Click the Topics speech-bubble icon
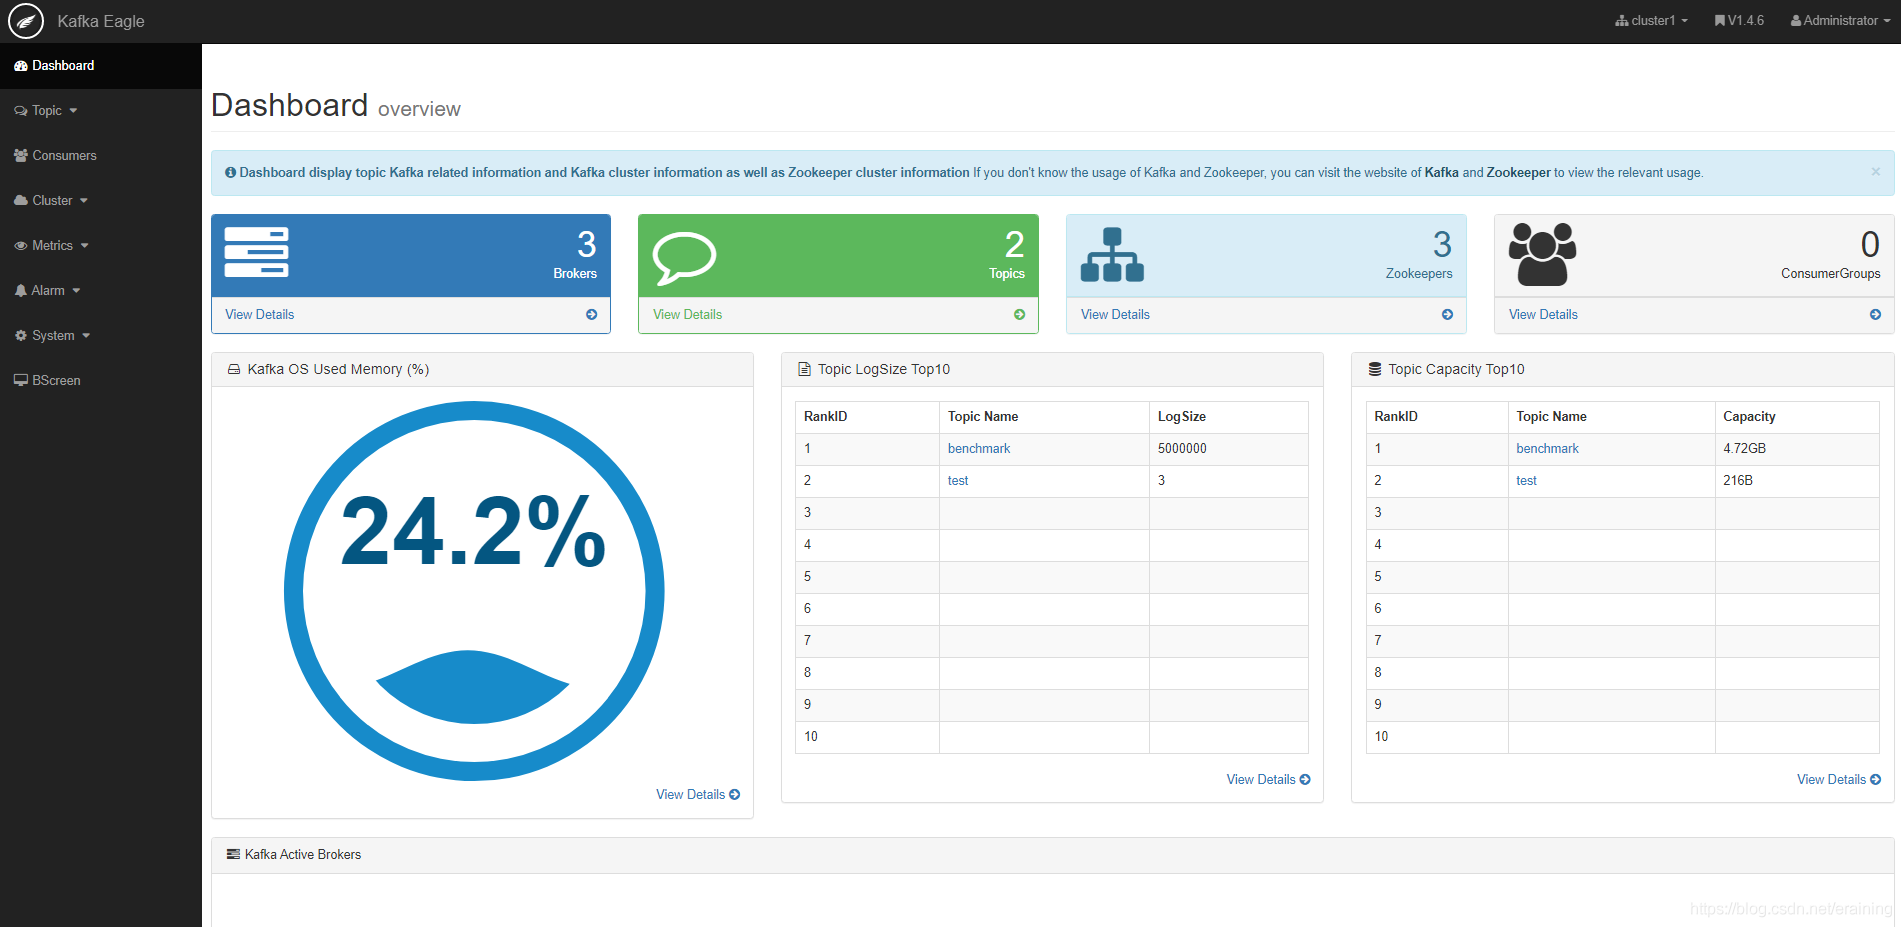 tap(684, 258)
